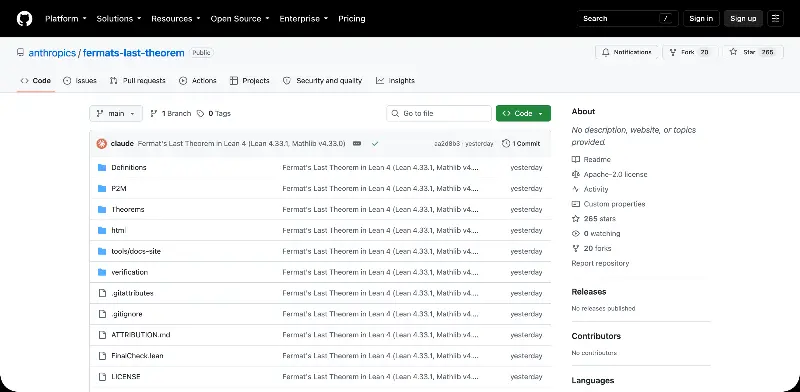Open the Definitions folder
This screenshot has height=392, width=800.
tap(129, 167)
